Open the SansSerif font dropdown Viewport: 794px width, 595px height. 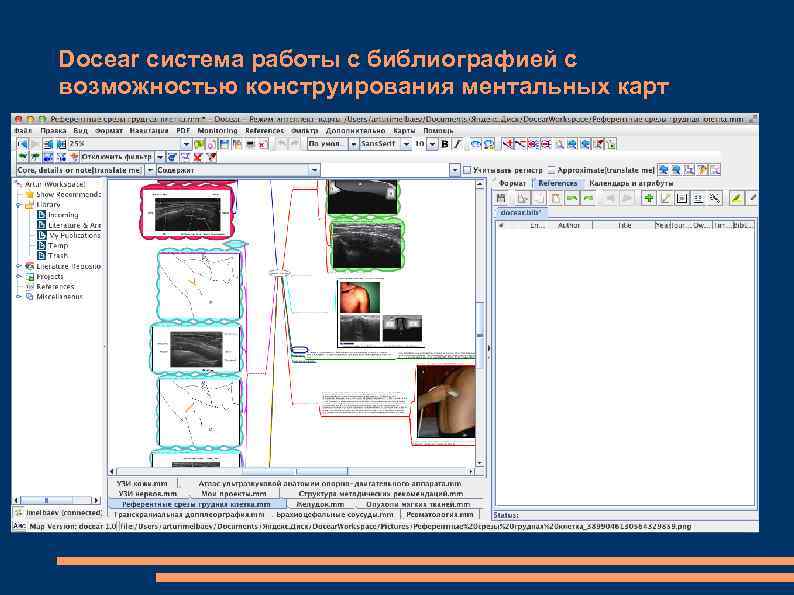pos(406,144)
